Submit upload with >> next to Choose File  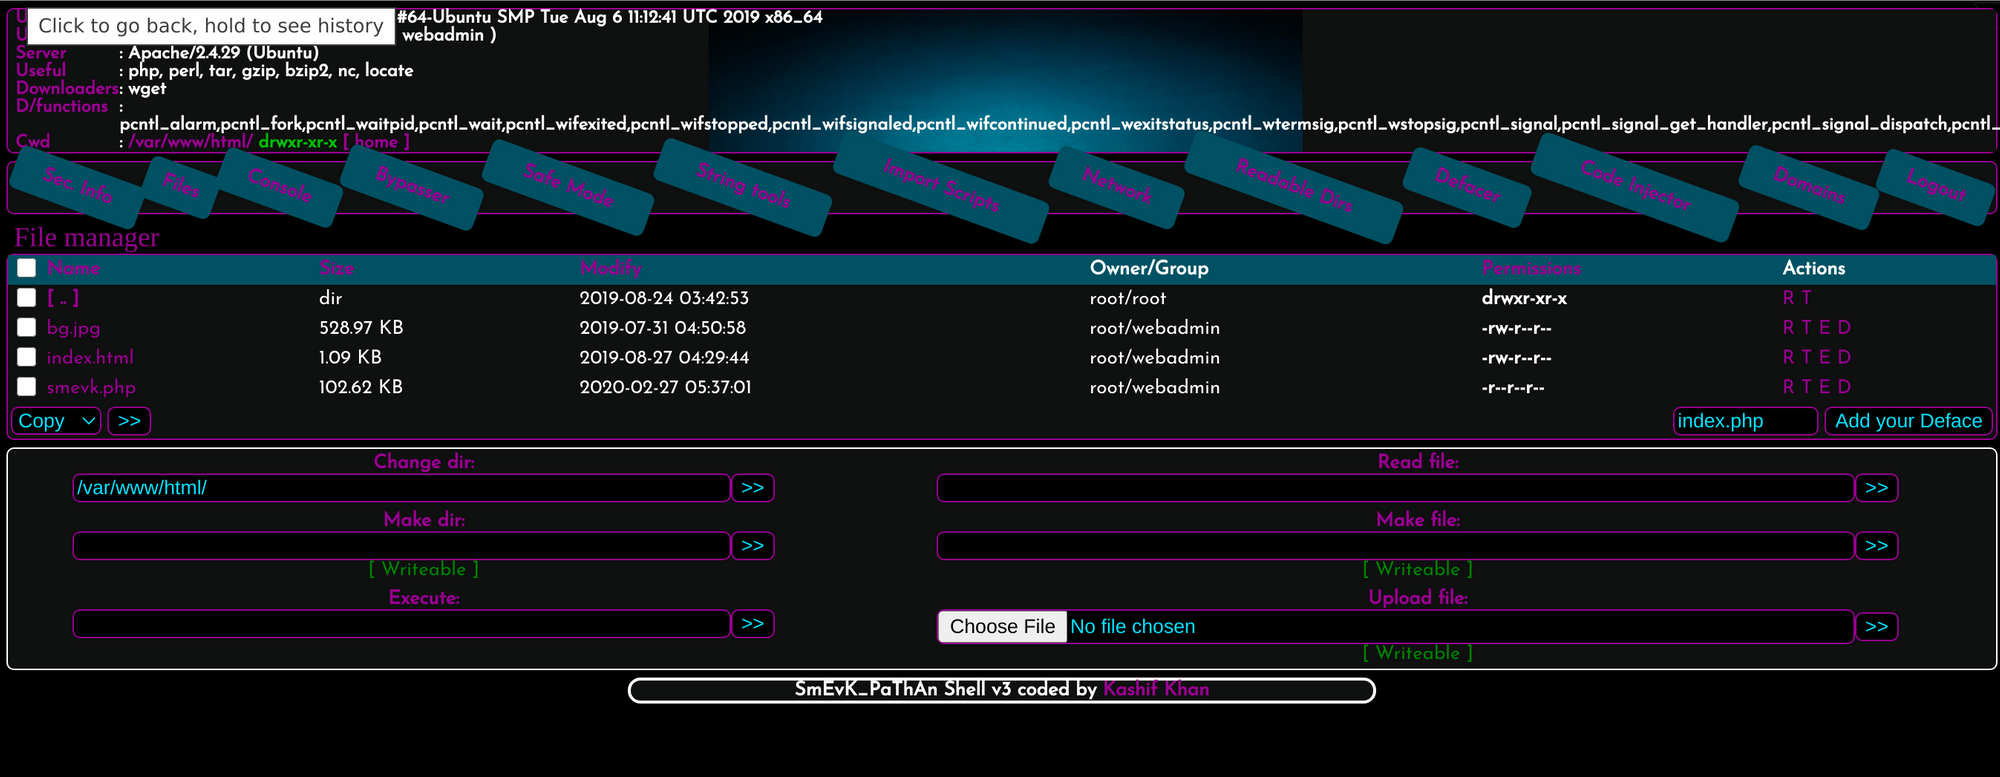pos(1876,627)
